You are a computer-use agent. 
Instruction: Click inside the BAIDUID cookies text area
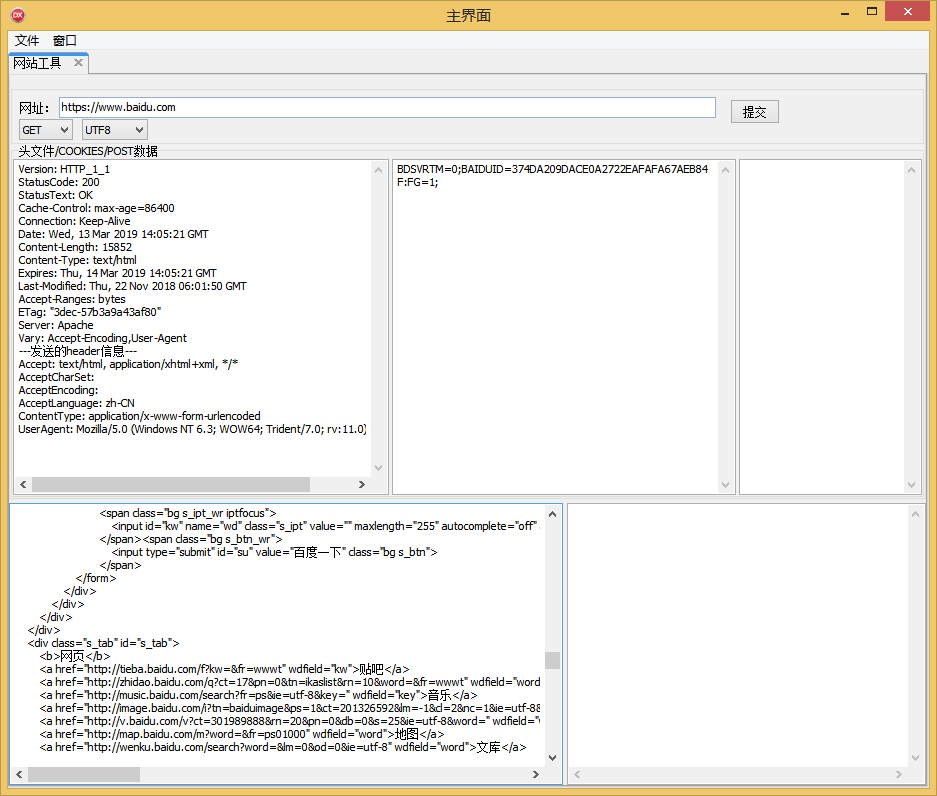point(555,327)
